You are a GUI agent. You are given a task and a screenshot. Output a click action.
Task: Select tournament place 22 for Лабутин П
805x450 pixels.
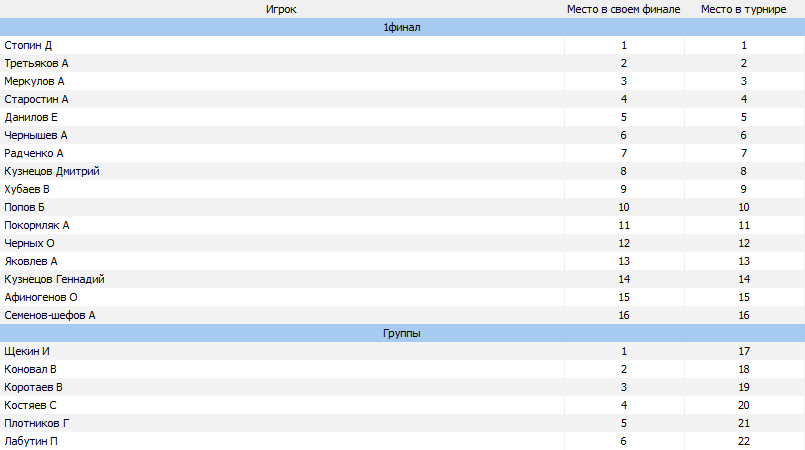pyautogui.click(x=743, y=441)
